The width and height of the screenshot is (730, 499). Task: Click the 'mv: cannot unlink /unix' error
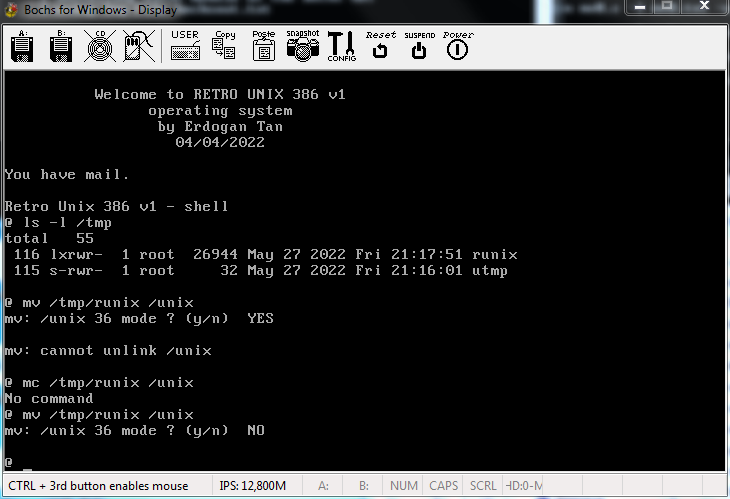(x=108, y=351)
